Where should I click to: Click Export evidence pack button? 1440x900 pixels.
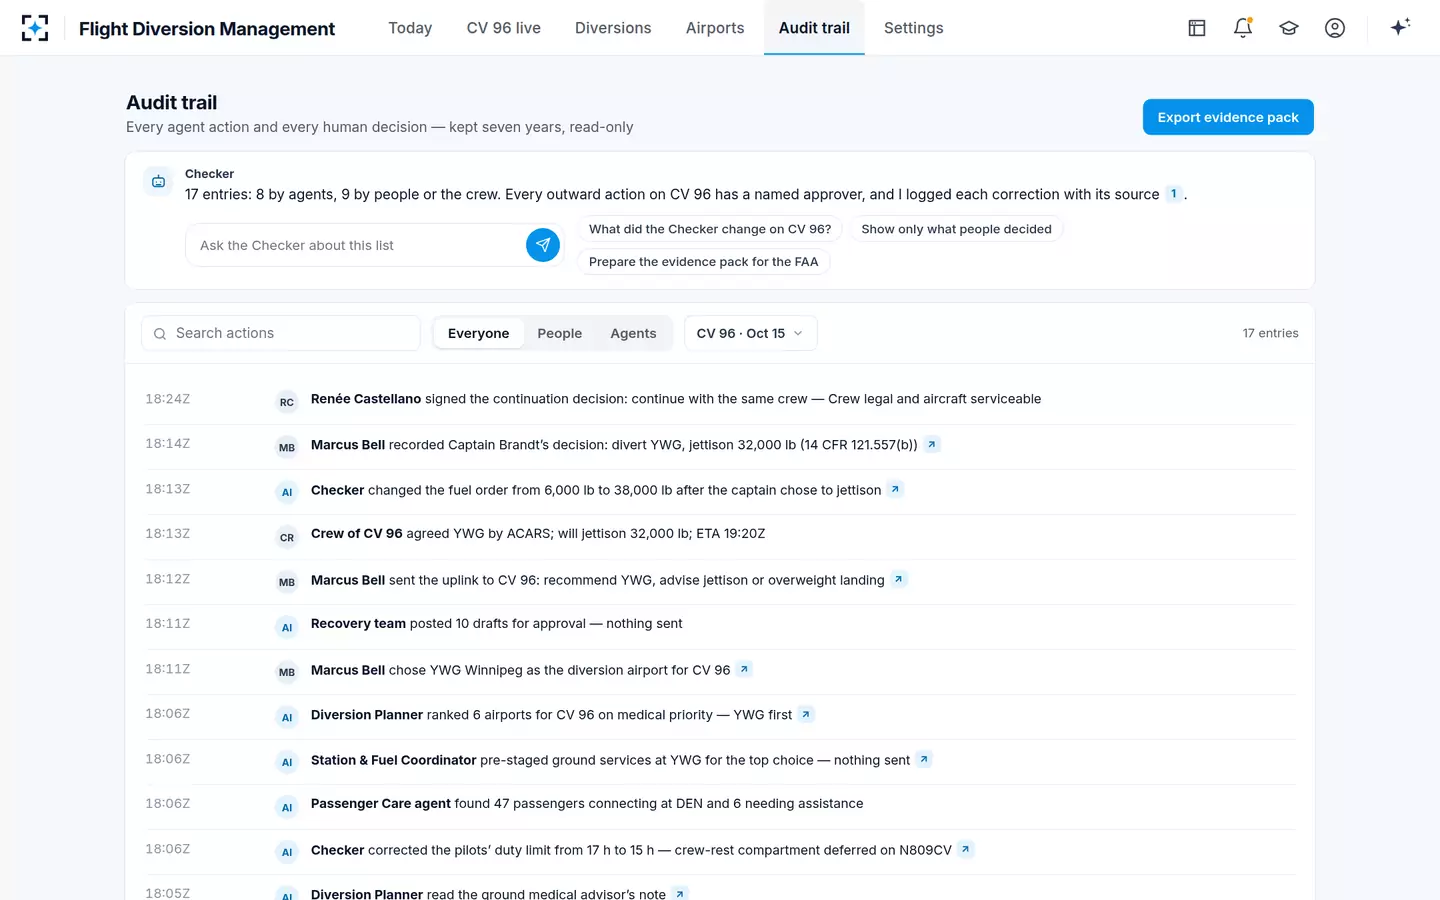click(x=1228, y=117)
